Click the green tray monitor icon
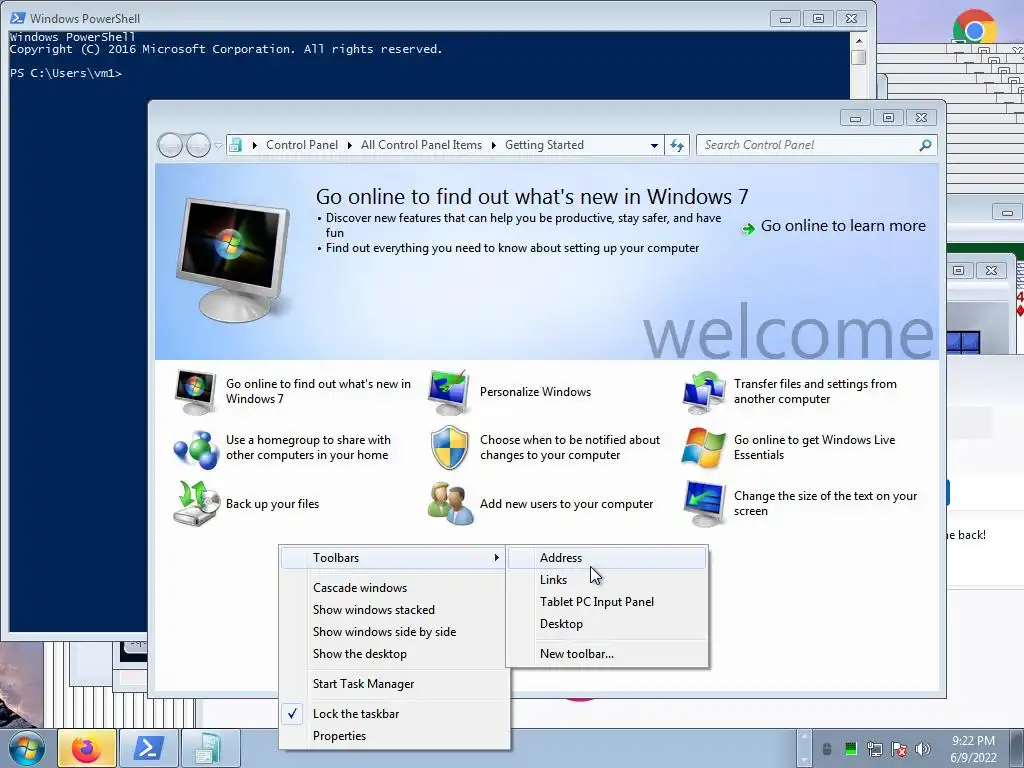This screenshot has height=768, width=1024. click(x=850, y=749)
